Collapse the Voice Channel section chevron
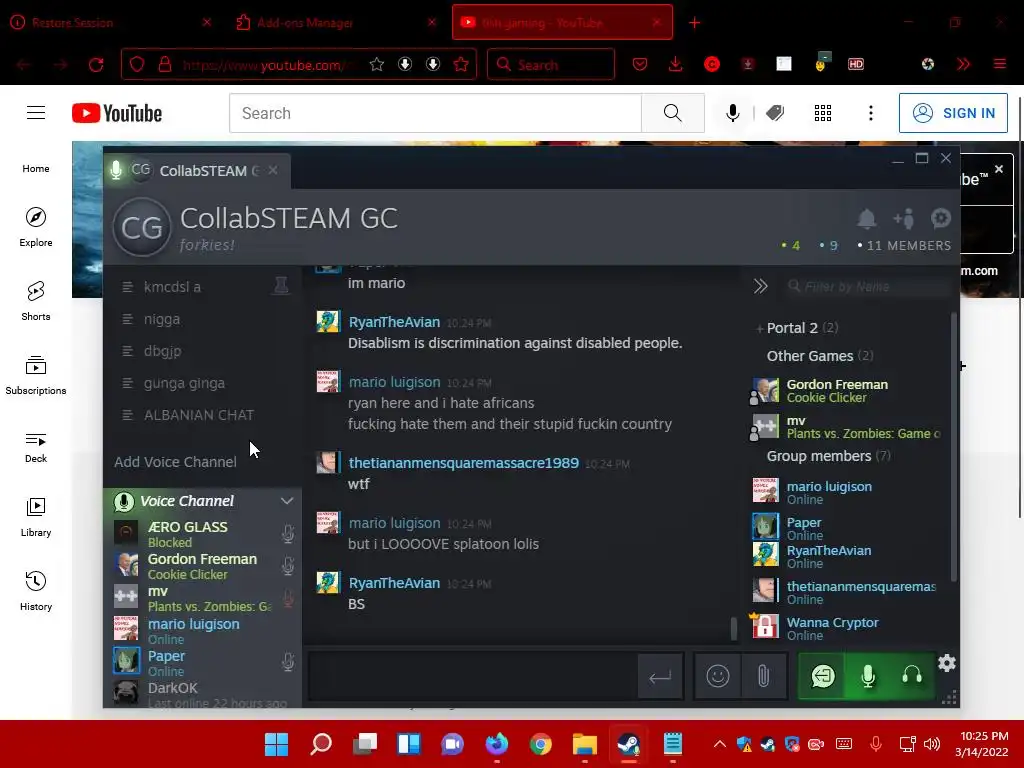The height and width of the screenshot is (768, 1024). [x=287, y=501]
